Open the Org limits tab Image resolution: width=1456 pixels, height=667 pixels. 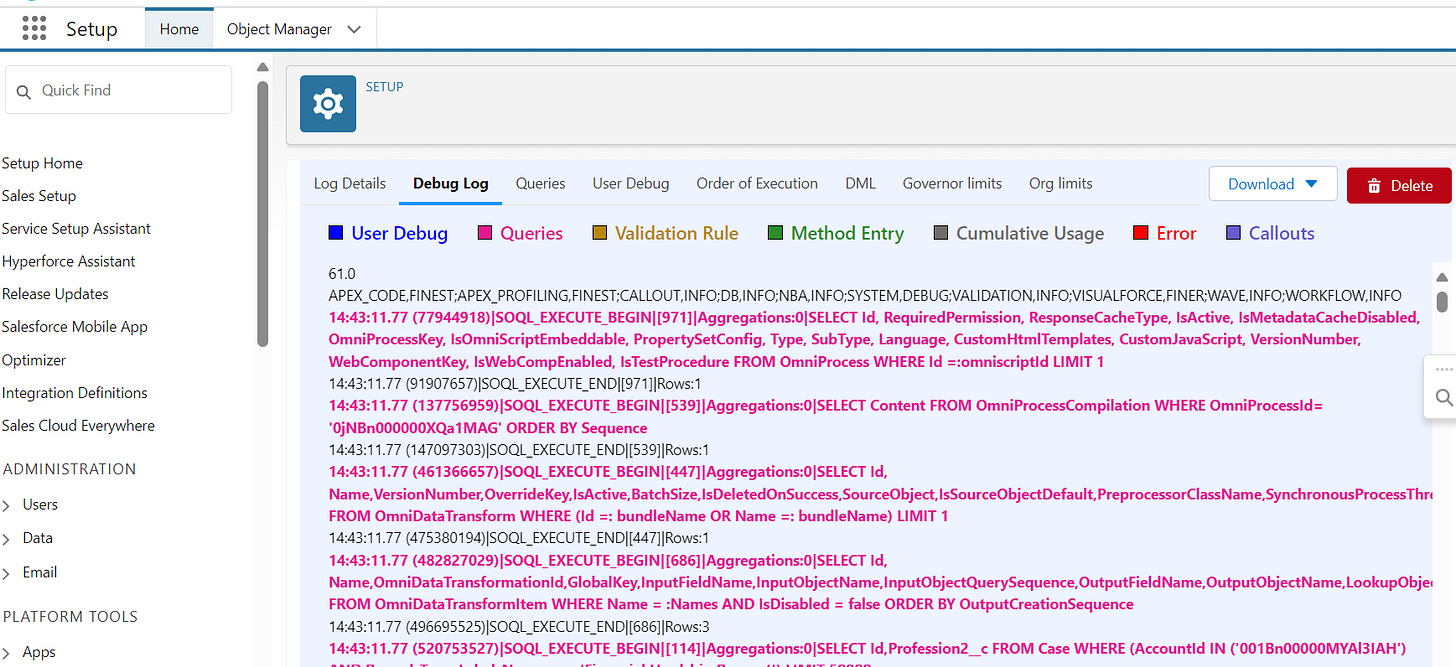[x=1061, y=184]
